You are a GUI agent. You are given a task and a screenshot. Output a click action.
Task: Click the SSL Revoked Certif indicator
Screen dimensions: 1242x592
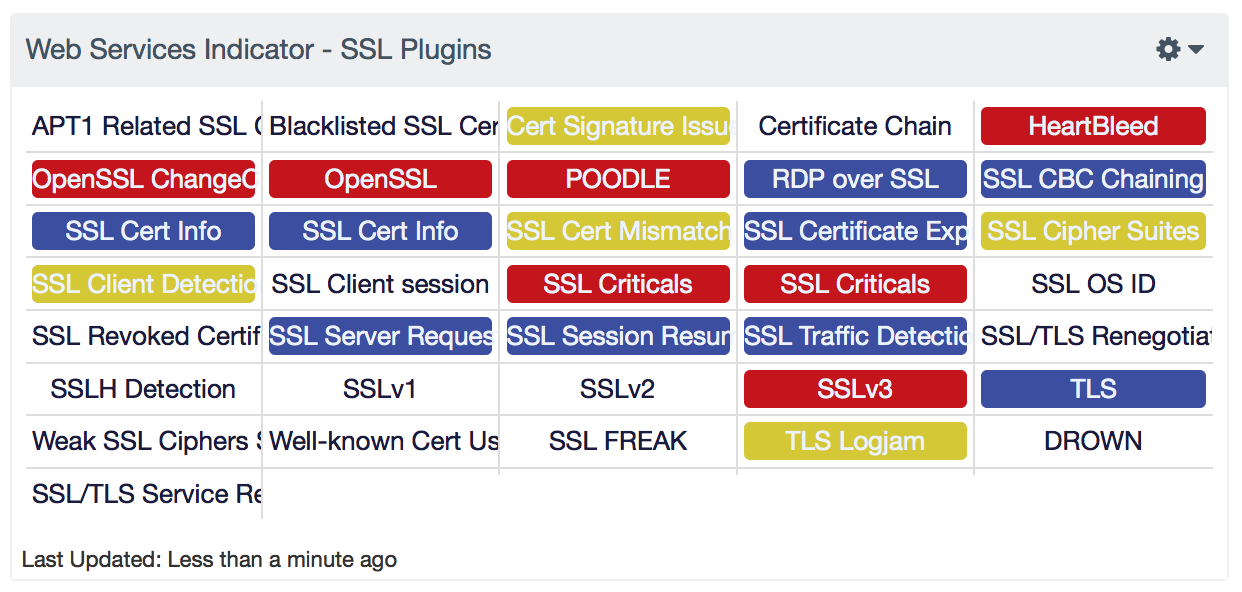[x=144, y=336]
